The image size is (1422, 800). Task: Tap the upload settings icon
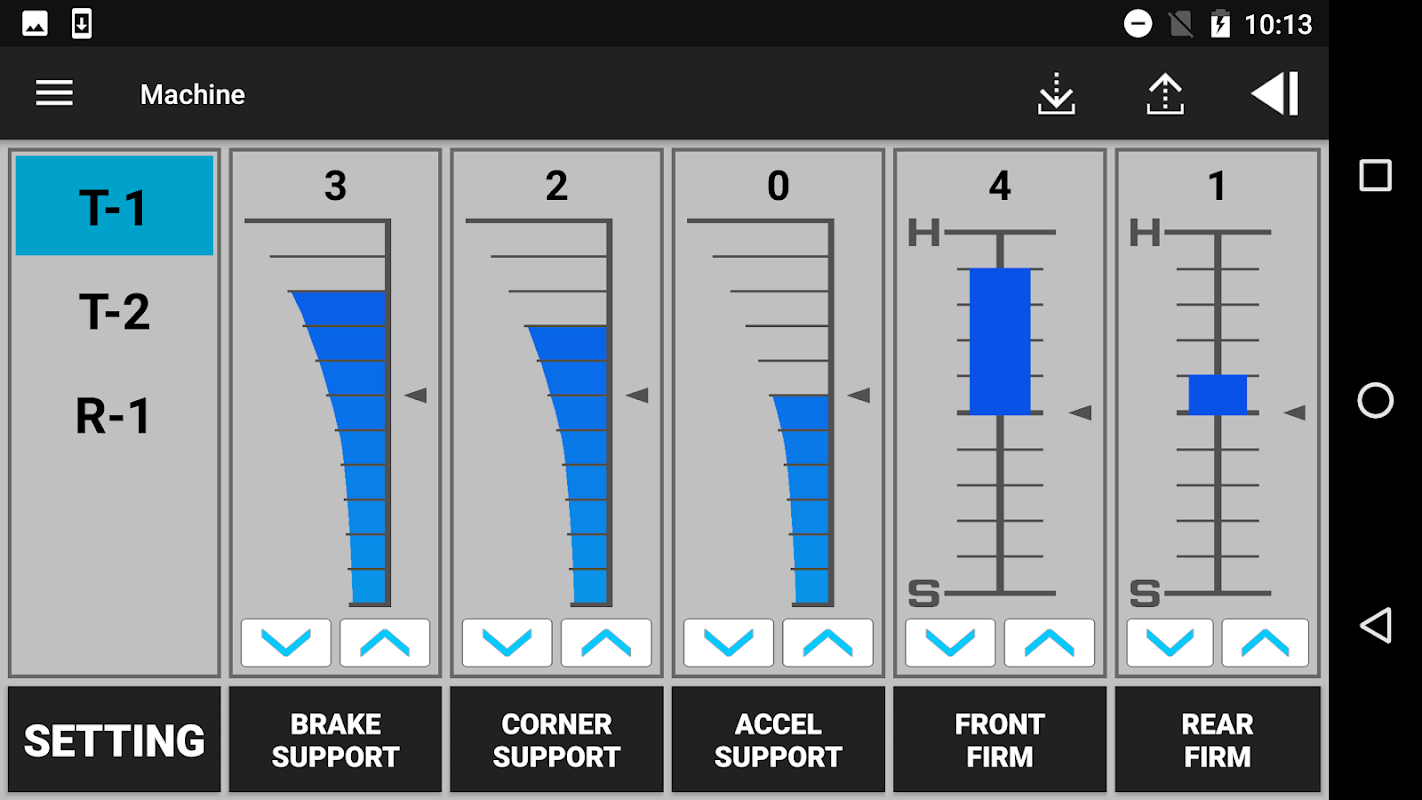[x=1165, y=94]
